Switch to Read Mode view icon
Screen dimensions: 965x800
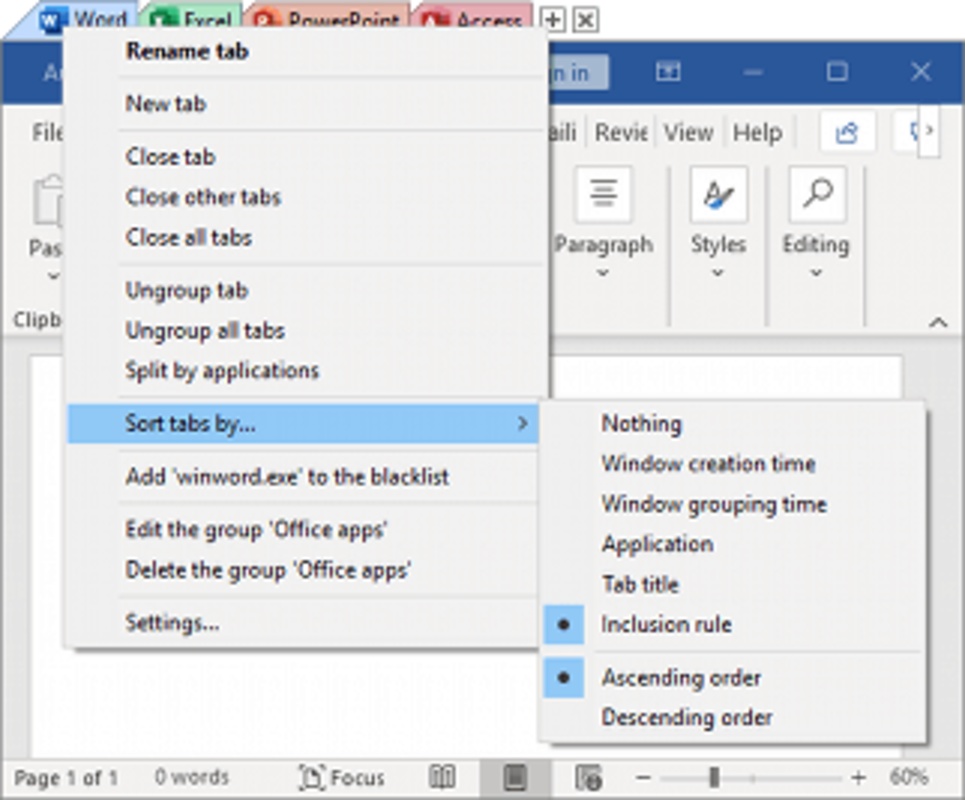[442, 778]
